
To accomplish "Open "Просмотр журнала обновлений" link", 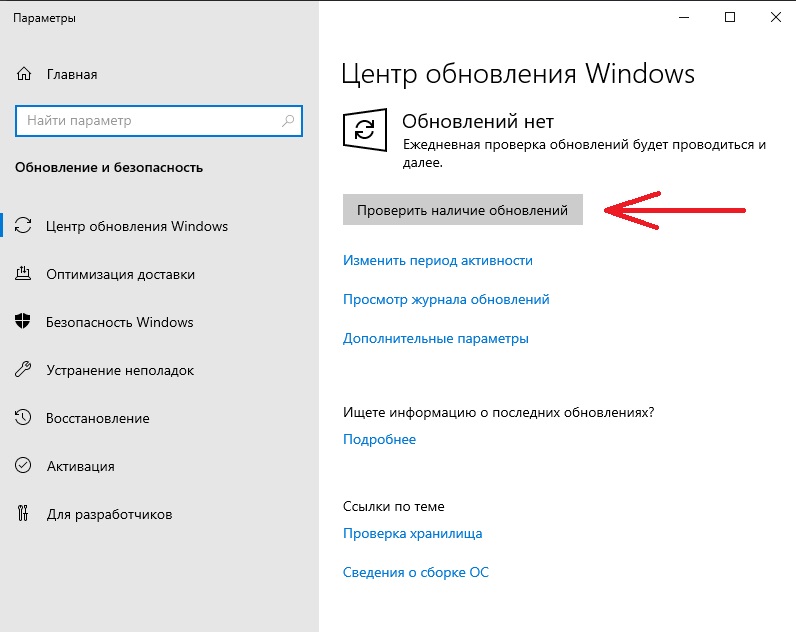I will click(x=446, y=299).
